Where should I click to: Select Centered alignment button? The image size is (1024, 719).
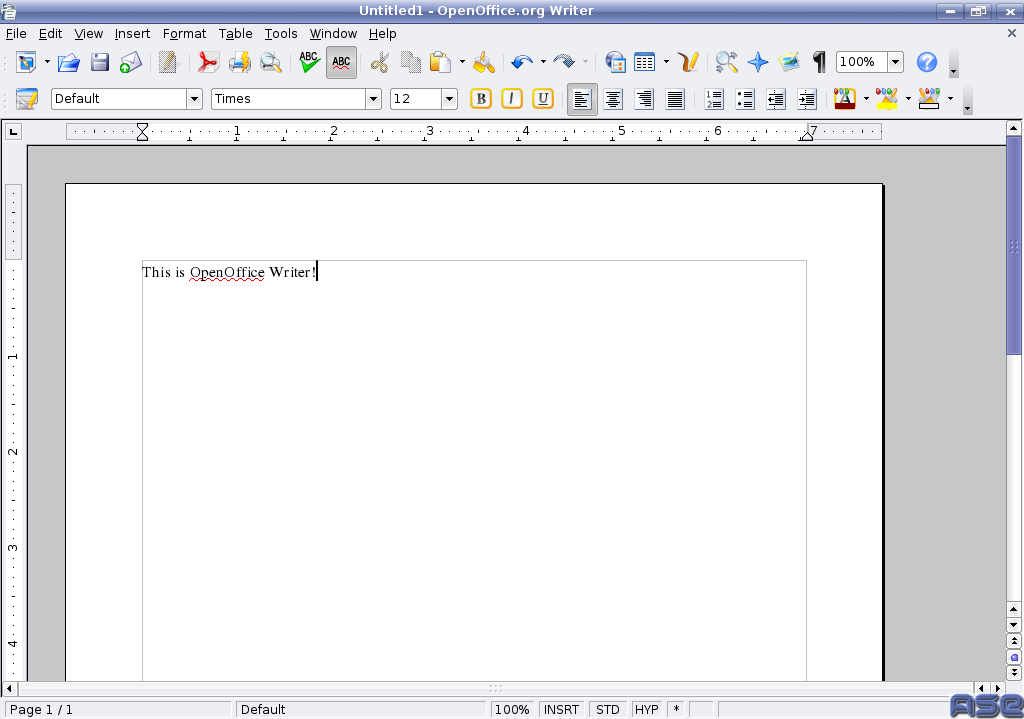pos(613,99)
